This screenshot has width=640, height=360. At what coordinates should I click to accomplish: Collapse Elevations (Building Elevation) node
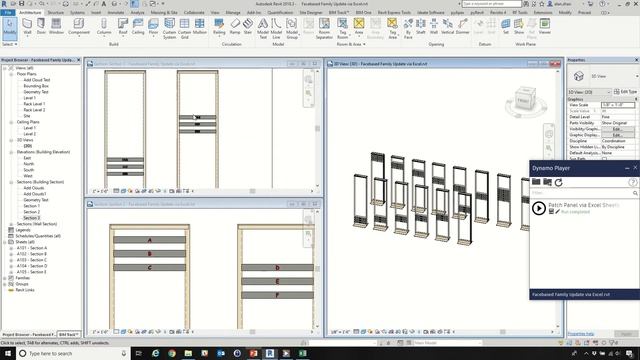click(11, 152)
